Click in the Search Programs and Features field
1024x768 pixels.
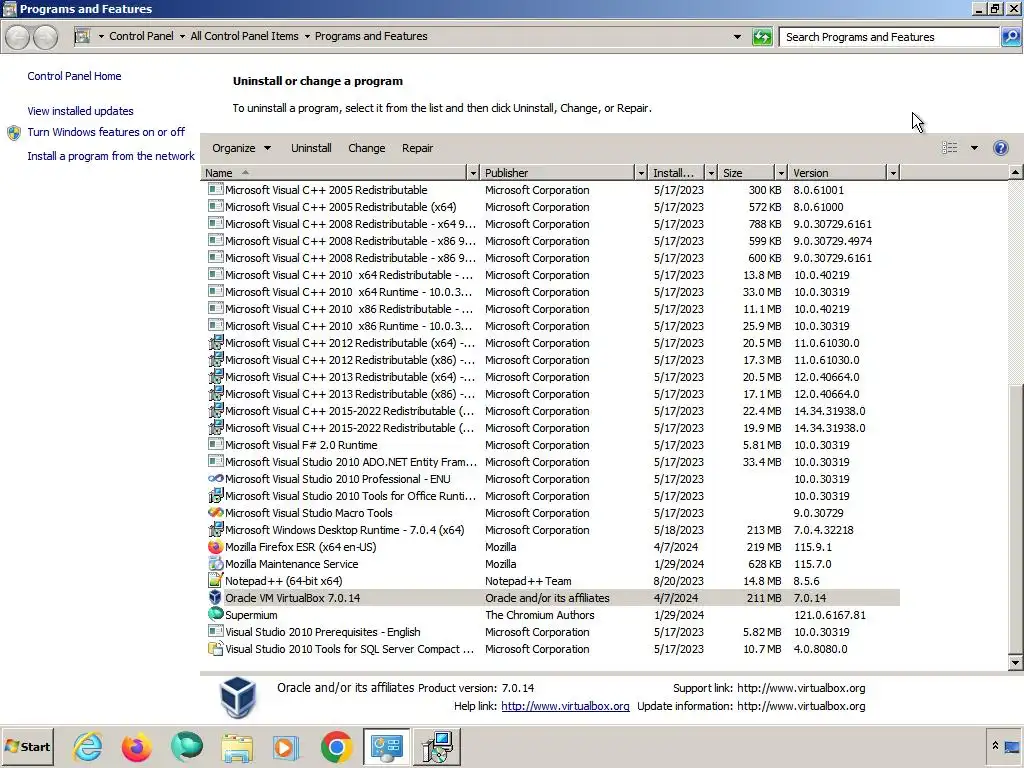[889, 37]
